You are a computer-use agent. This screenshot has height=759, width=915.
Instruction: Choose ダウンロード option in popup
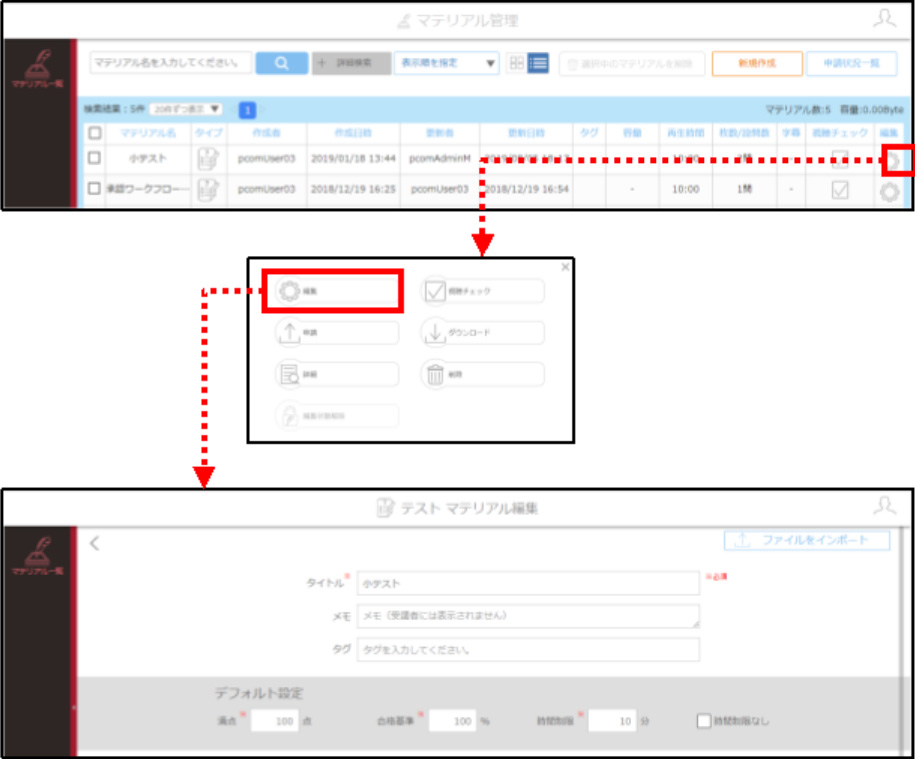(x=483, y=333)
